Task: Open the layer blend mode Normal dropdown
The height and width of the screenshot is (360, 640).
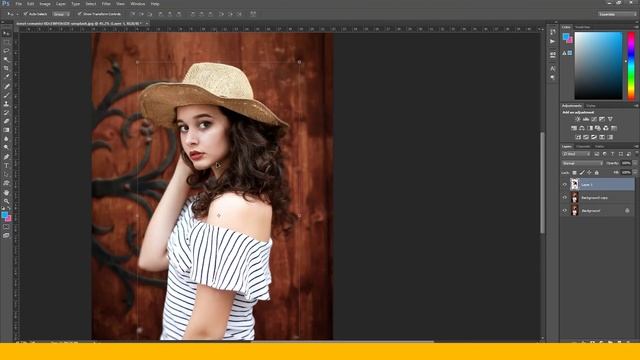Action: (x=582, y=163)
